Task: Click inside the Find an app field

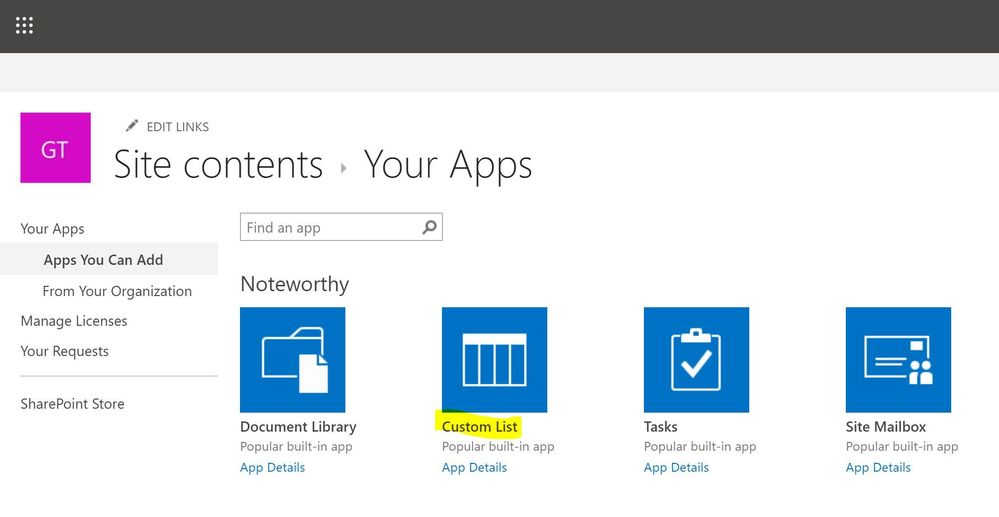Action: point(328,227)
